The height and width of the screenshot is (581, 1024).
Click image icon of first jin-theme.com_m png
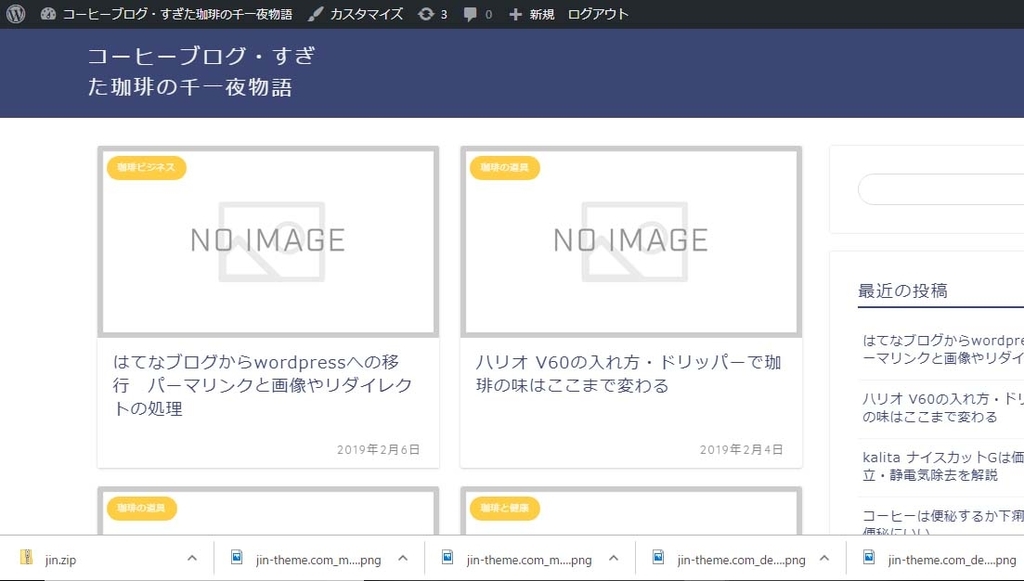pos(236,557)
